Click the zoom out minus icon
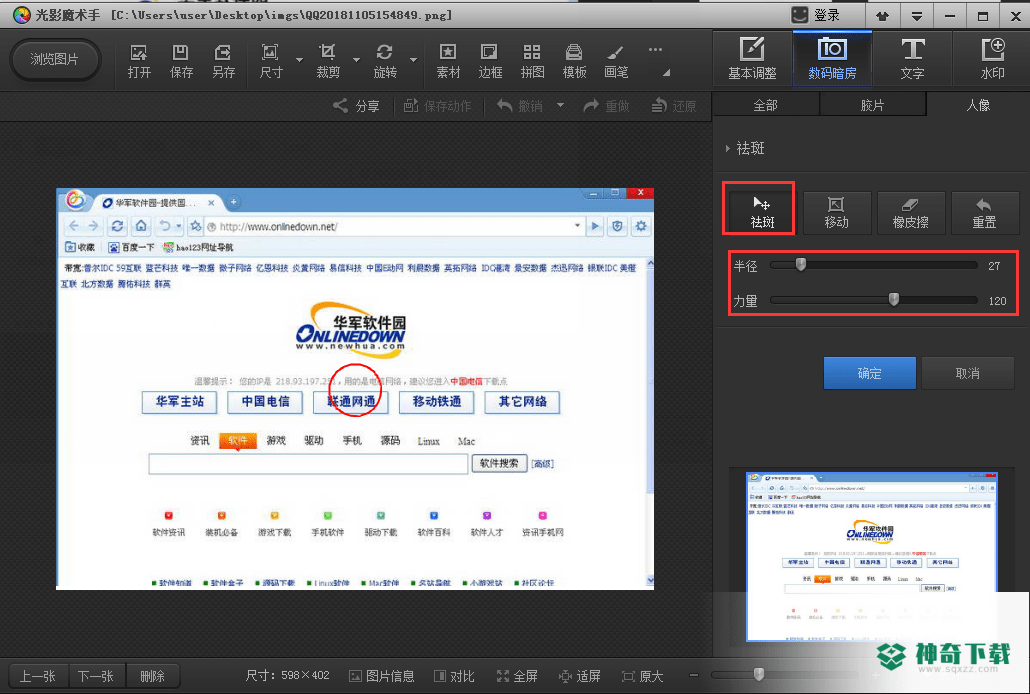The width and height of the screenshot is (1030, 694). [x=694, y=675]
